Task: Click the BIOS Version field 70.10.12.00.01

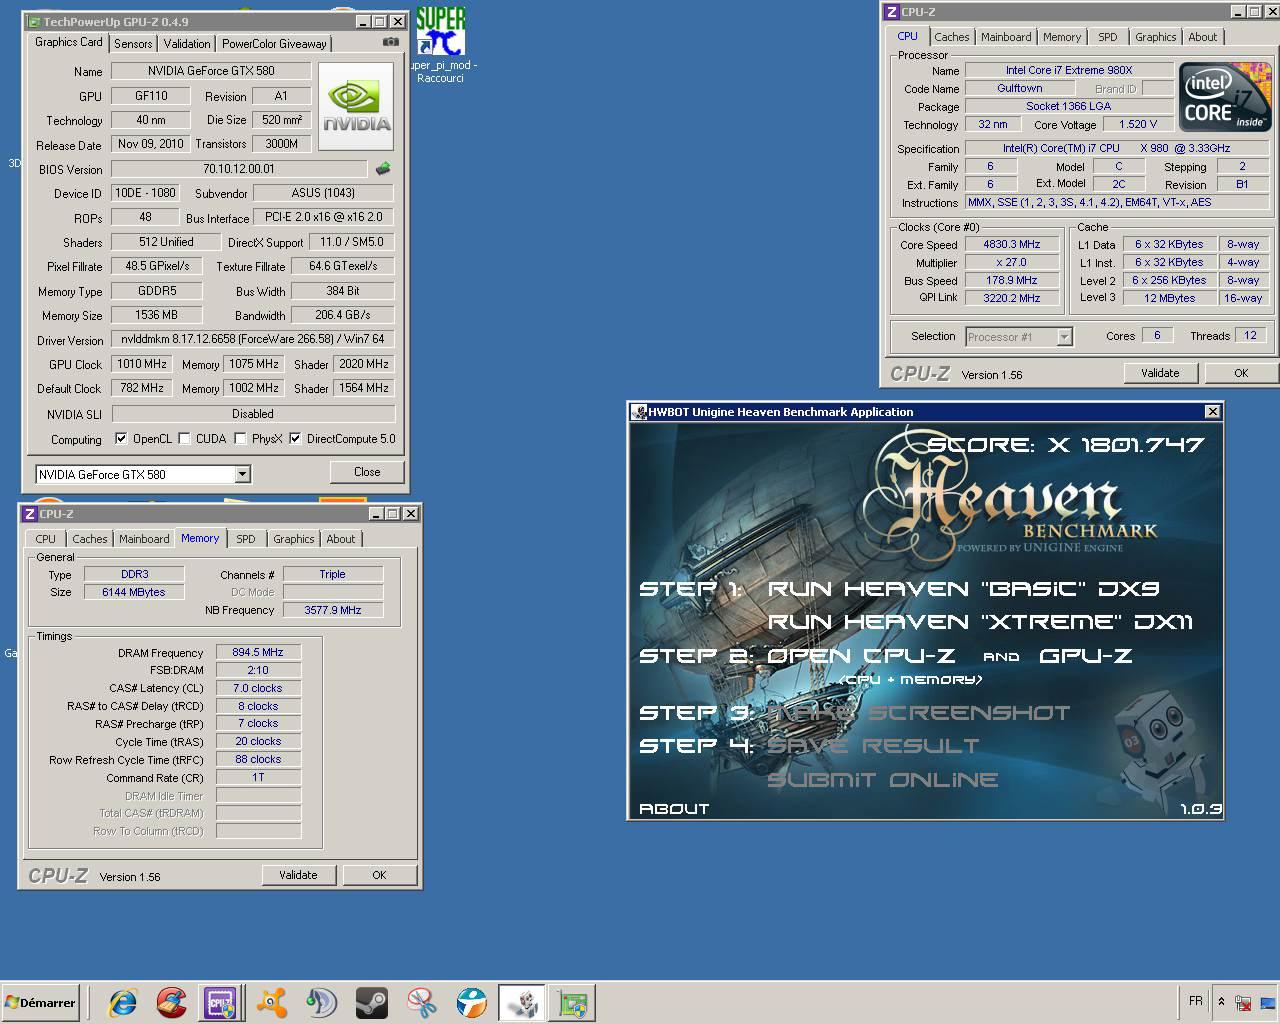Action: click(x=239, y=169)
